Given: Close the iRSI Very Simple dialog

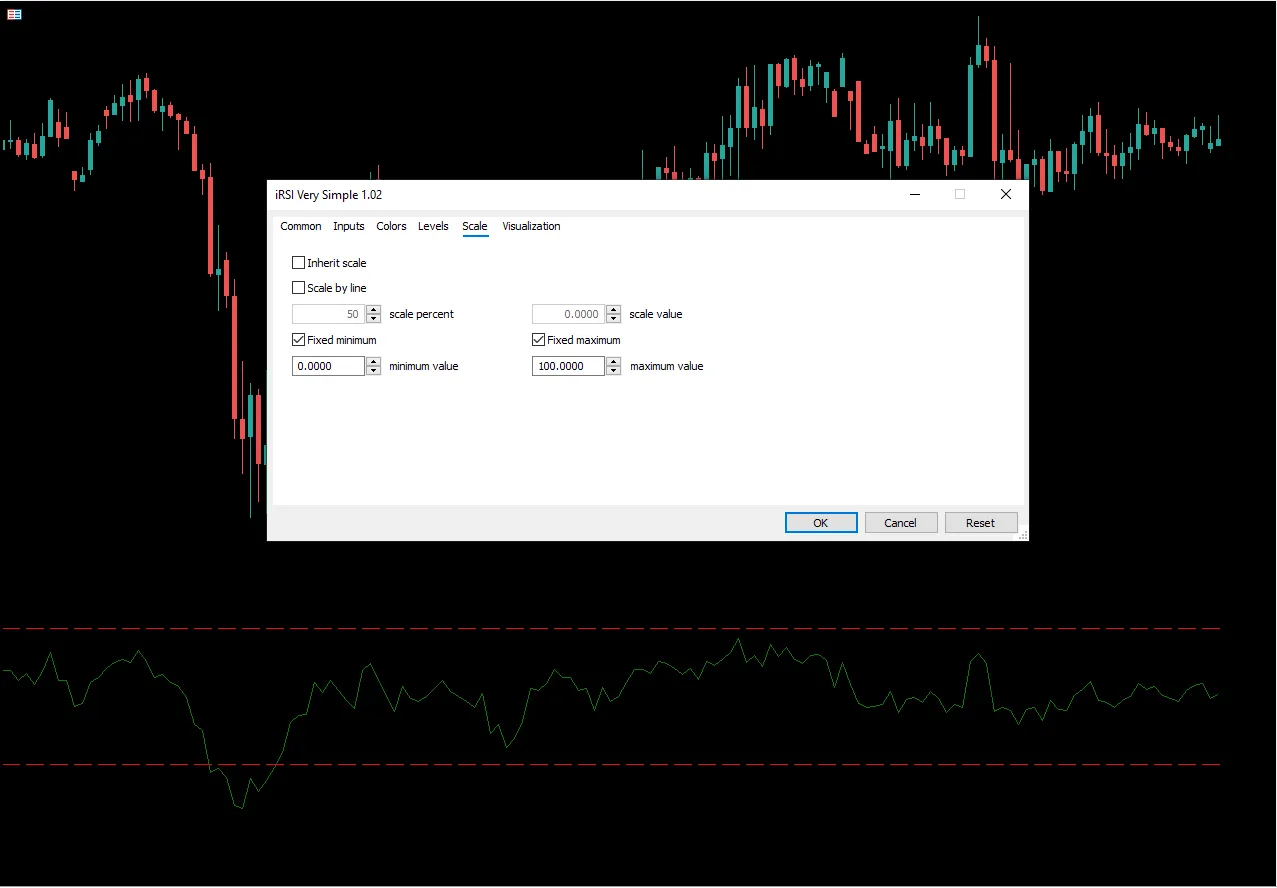Looking at the screenshot, I should 1006,195.
